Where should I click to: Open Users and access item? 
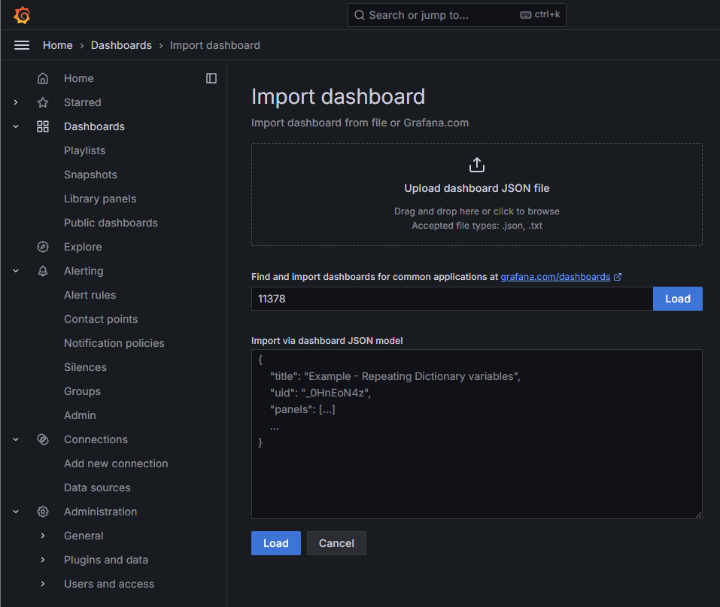(x=109, y=584)
